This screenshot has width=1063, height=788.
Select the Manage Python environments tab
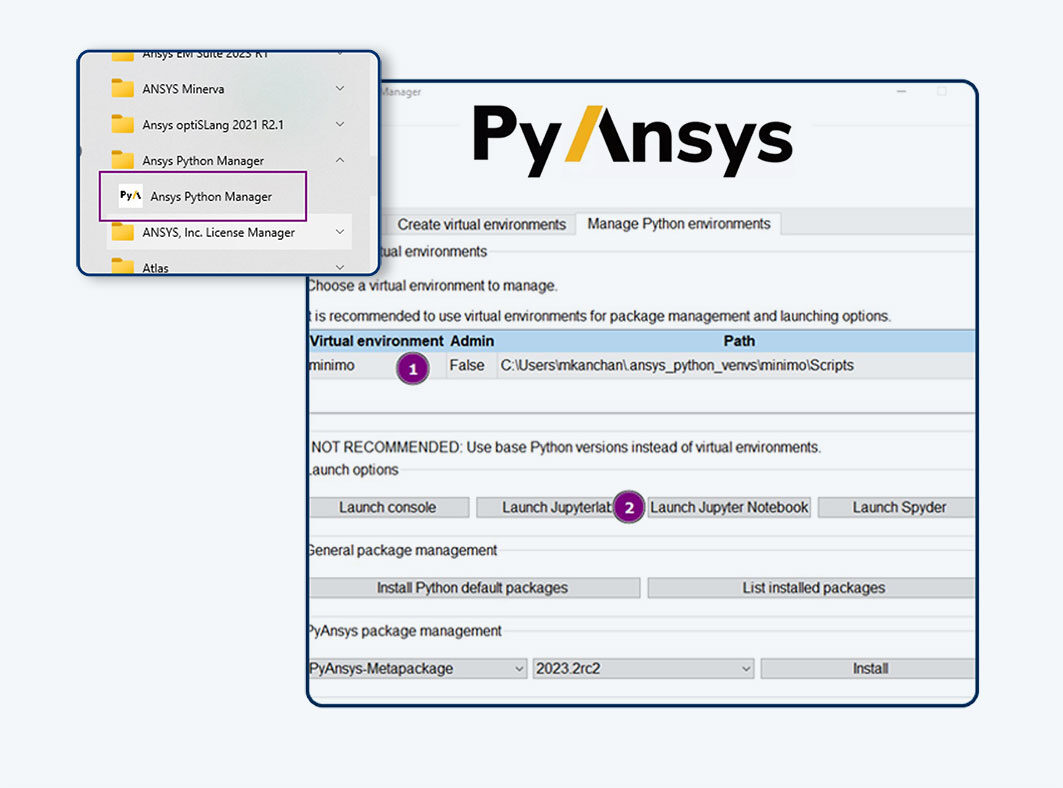[x=678, y=224]
